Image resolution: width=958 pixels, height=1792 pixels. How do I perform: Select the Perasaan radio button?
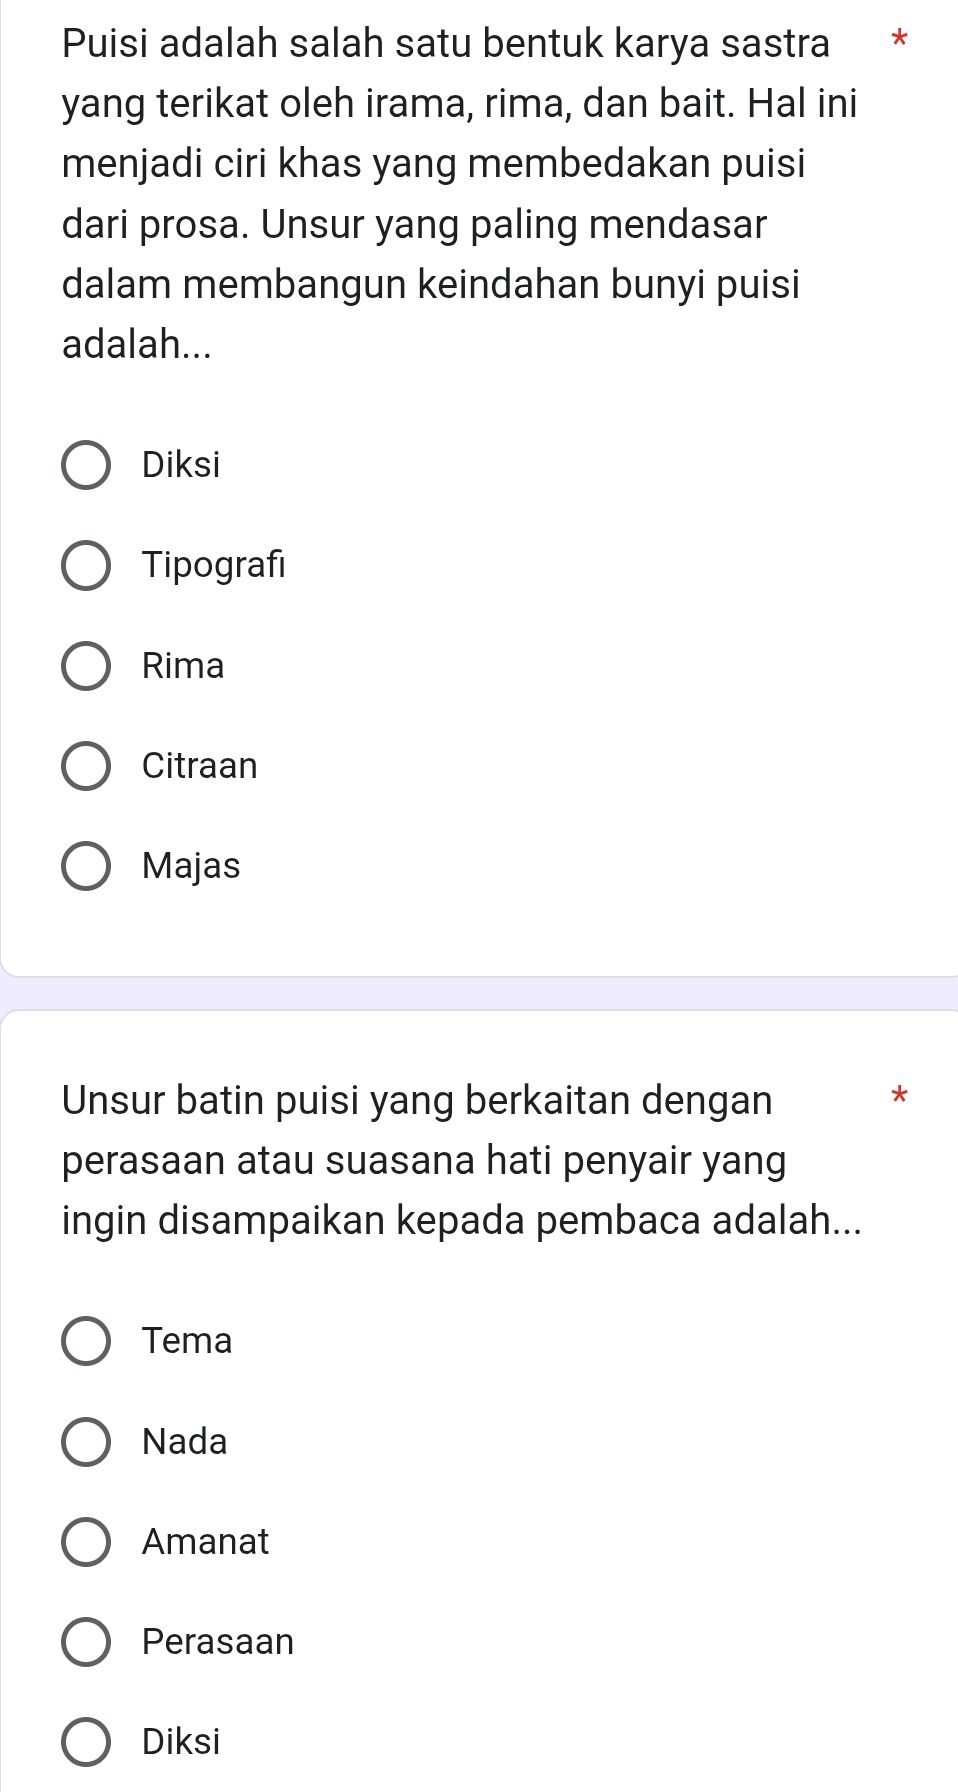[88, 1641]
